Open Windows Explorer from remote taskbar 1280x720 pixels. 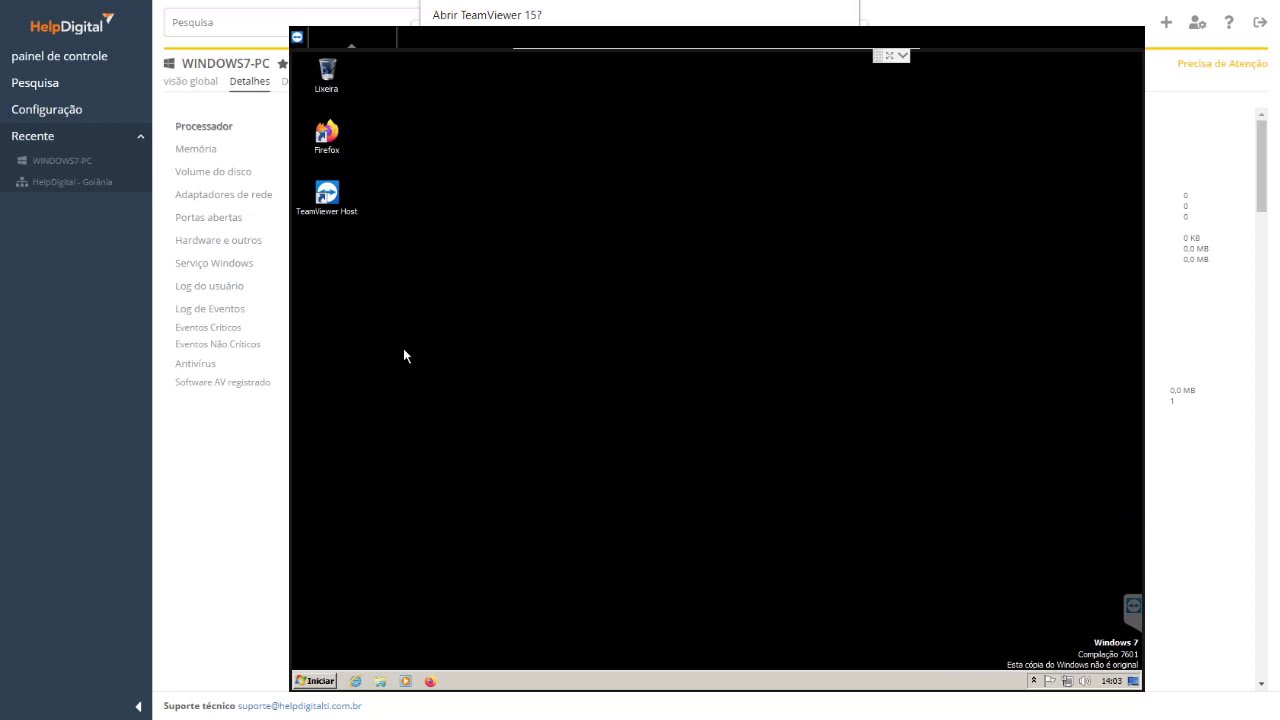point(381,681)
